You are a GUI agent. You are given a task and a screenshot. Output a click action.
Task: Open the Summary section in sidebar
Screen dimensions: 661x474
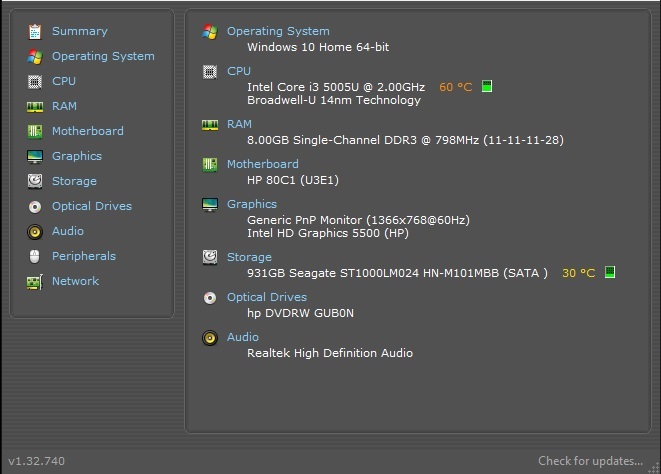(x=80, y=31)
